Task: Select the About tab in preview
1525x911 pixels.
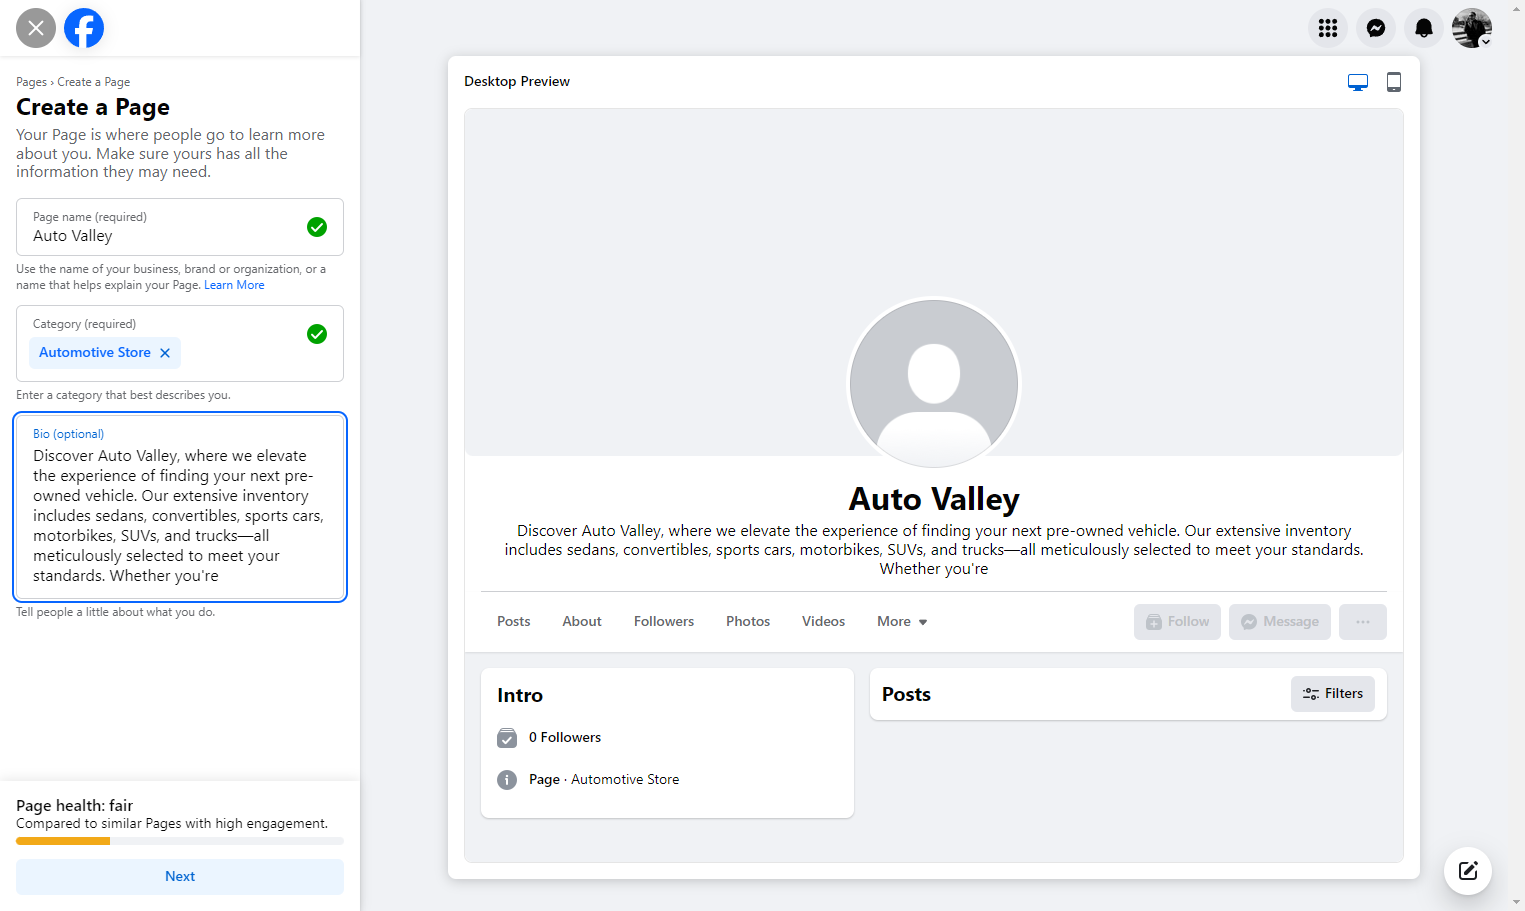Action: tap(582, 621)
